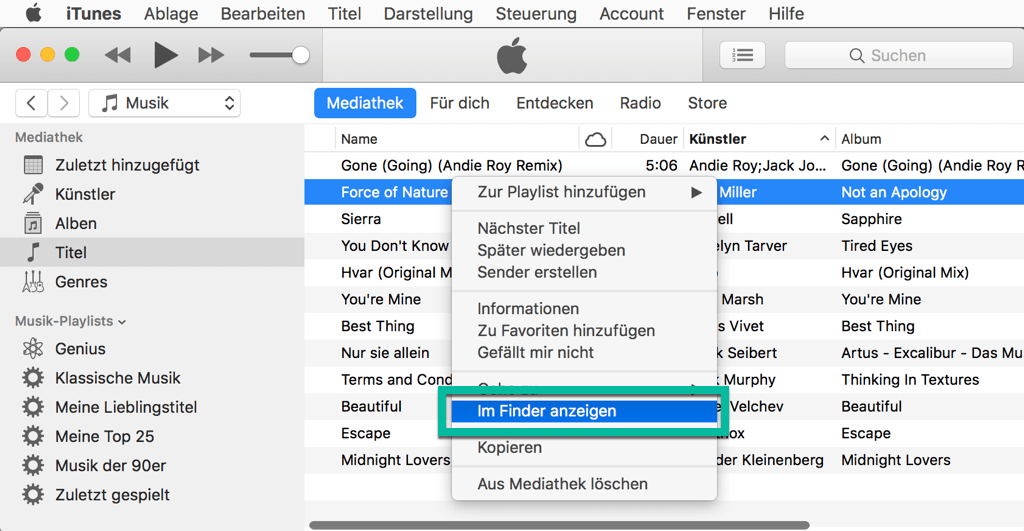Image resolution: width=1024 pixels, height=531 pixels.
Task: Open the Genius playlist
Action: [152, 349]
